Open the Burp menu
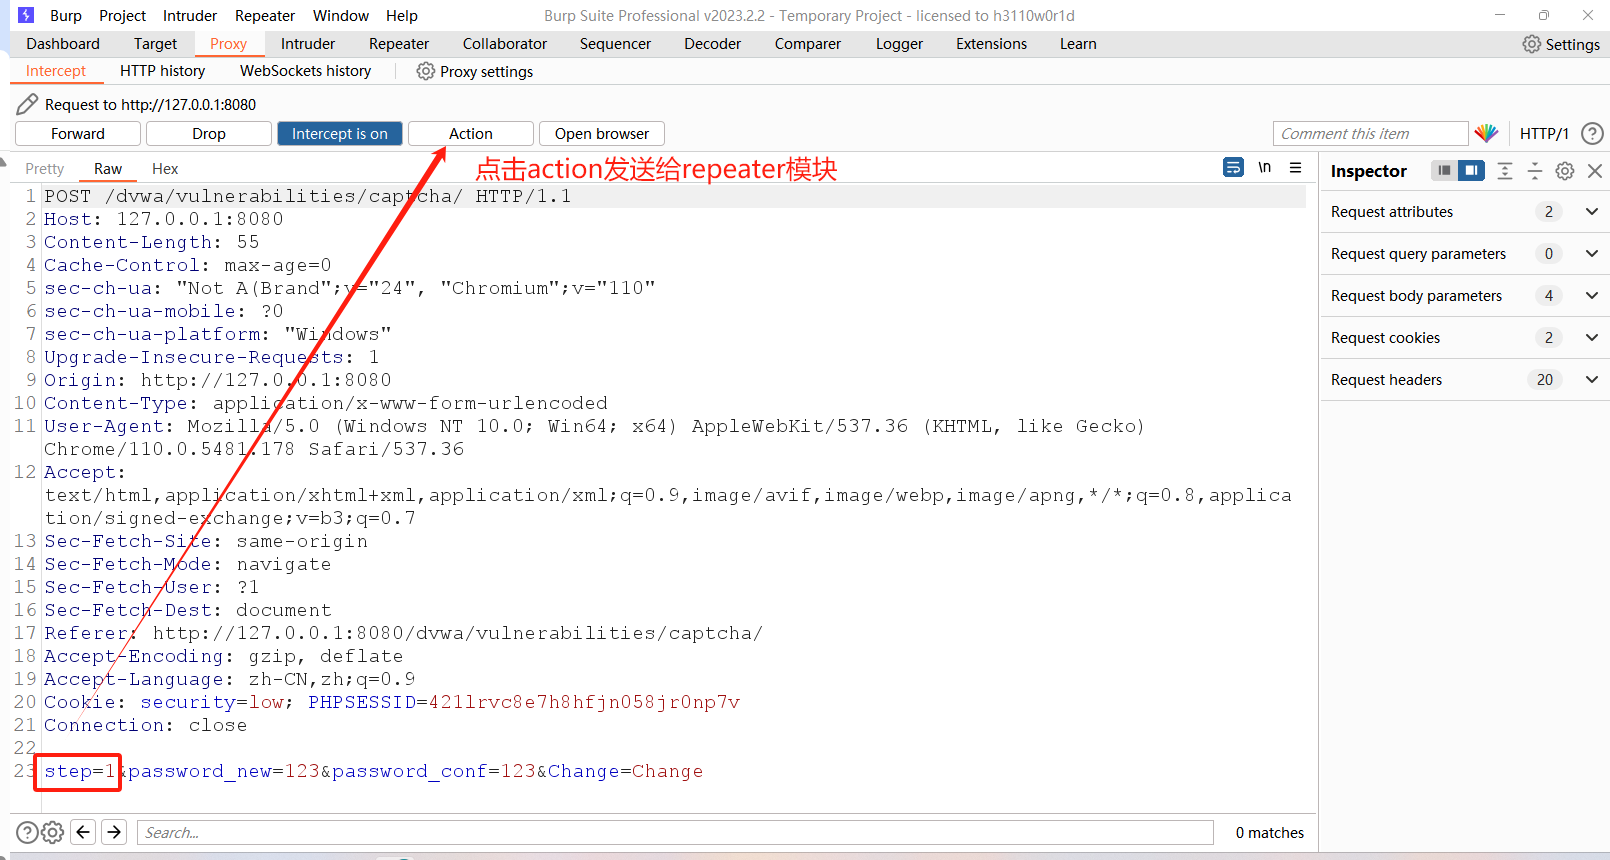Viewport: 1610px width, 860px height. (66, 16)
